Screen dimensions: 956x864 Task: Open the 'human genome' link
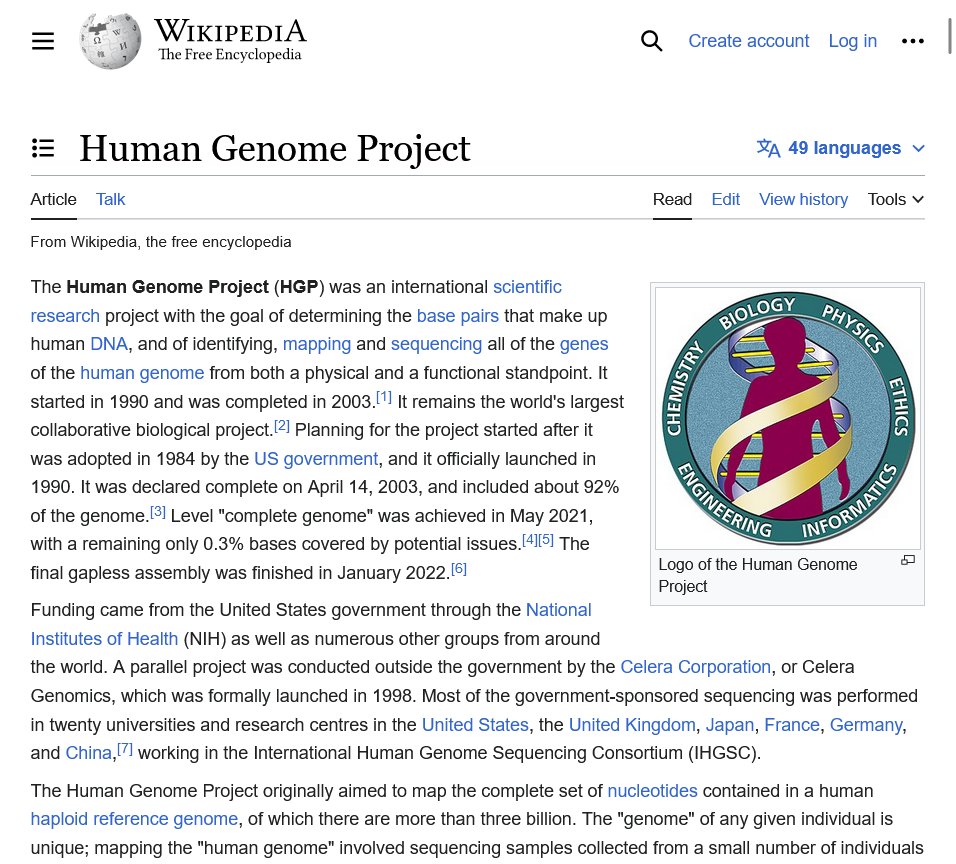coord(142,373)
